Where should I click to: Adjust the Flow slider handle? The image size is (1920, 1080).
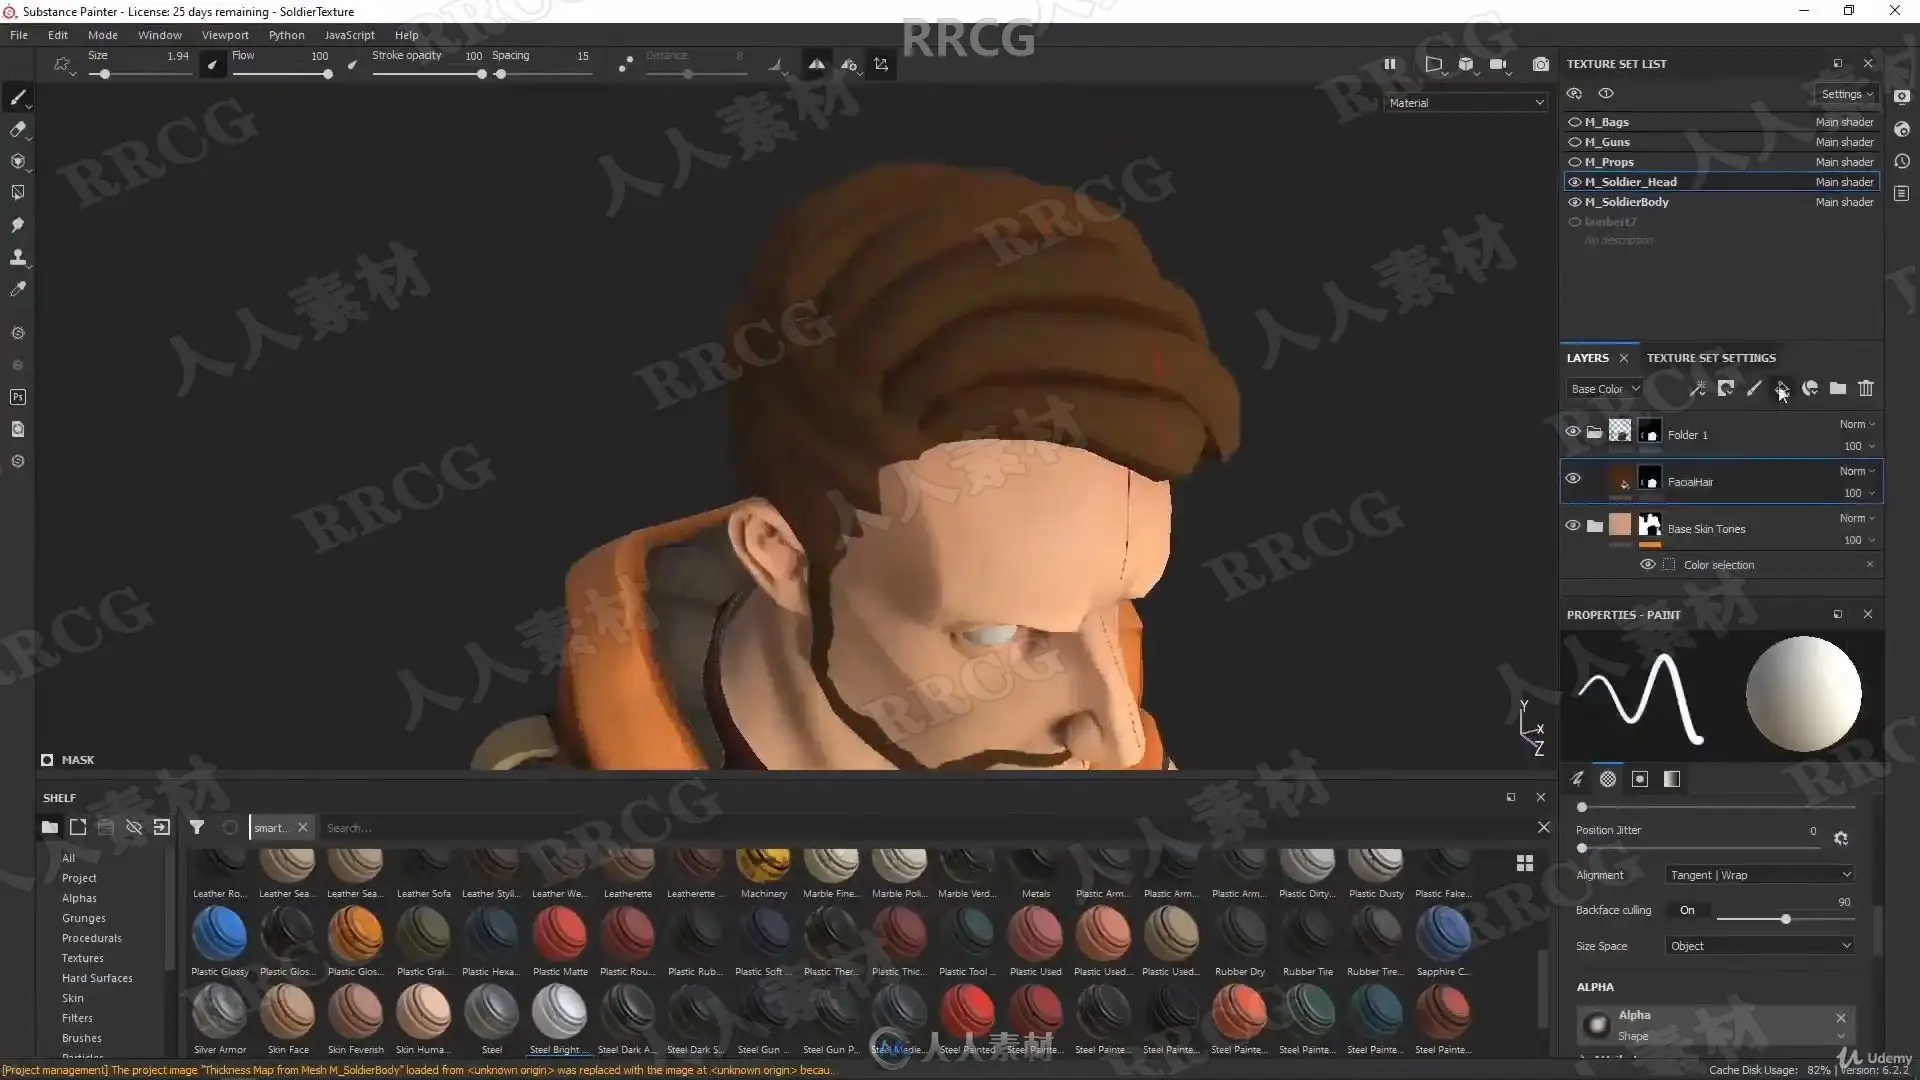(x=327, y=75)
